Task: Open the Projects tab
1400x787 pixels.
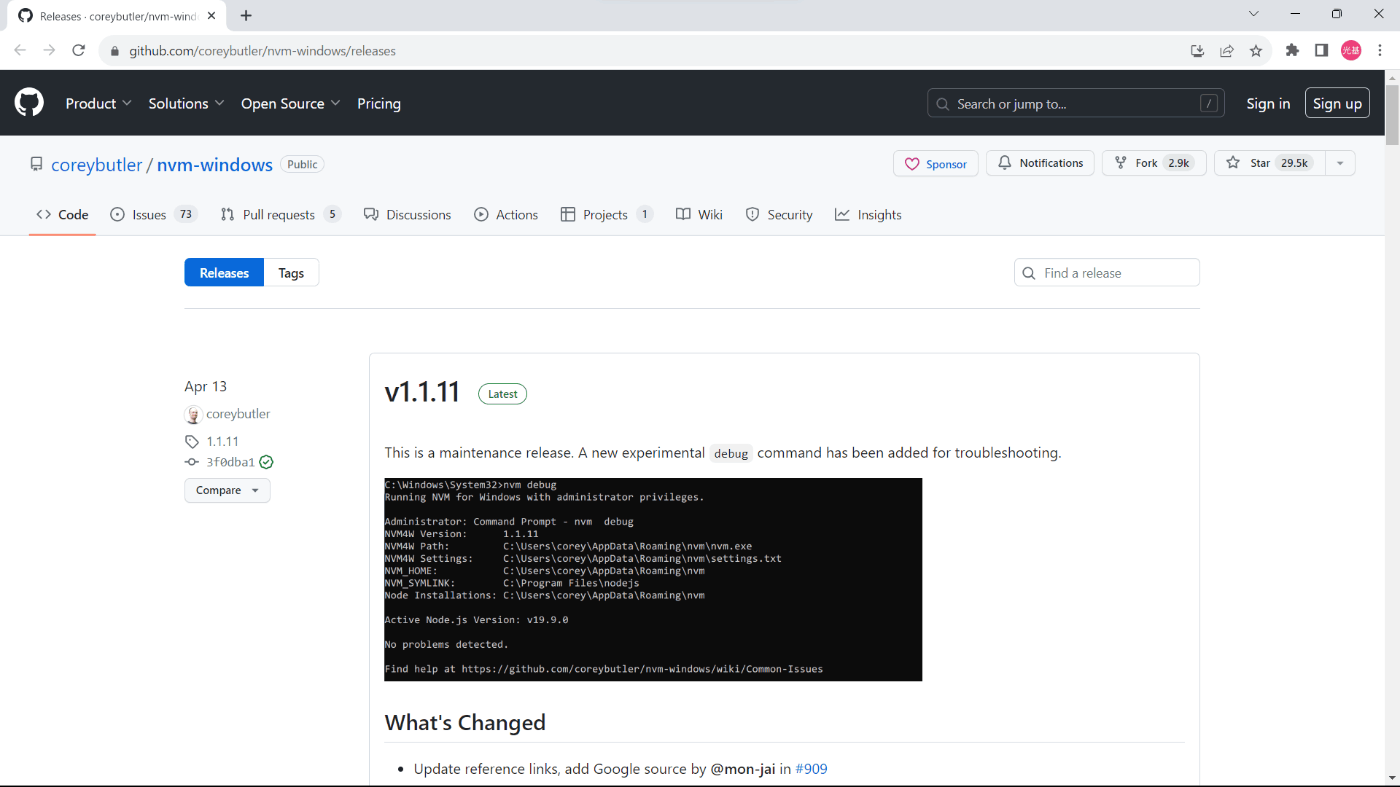Action: (x=607, y=214)
